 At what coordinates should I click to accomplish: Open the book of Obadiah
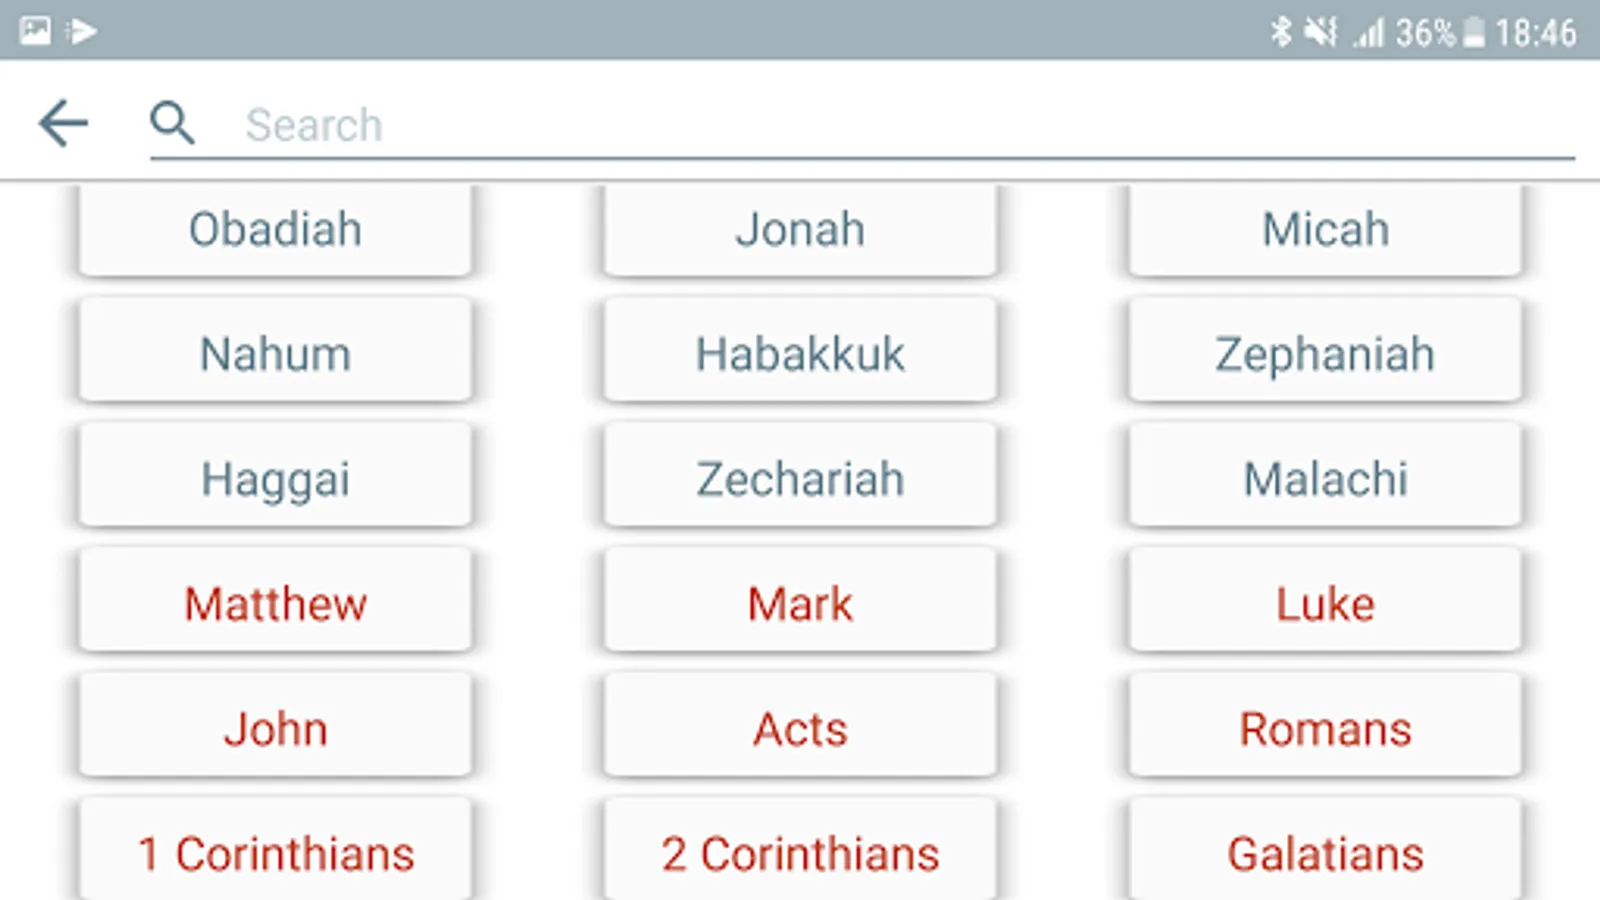point(275,229)
